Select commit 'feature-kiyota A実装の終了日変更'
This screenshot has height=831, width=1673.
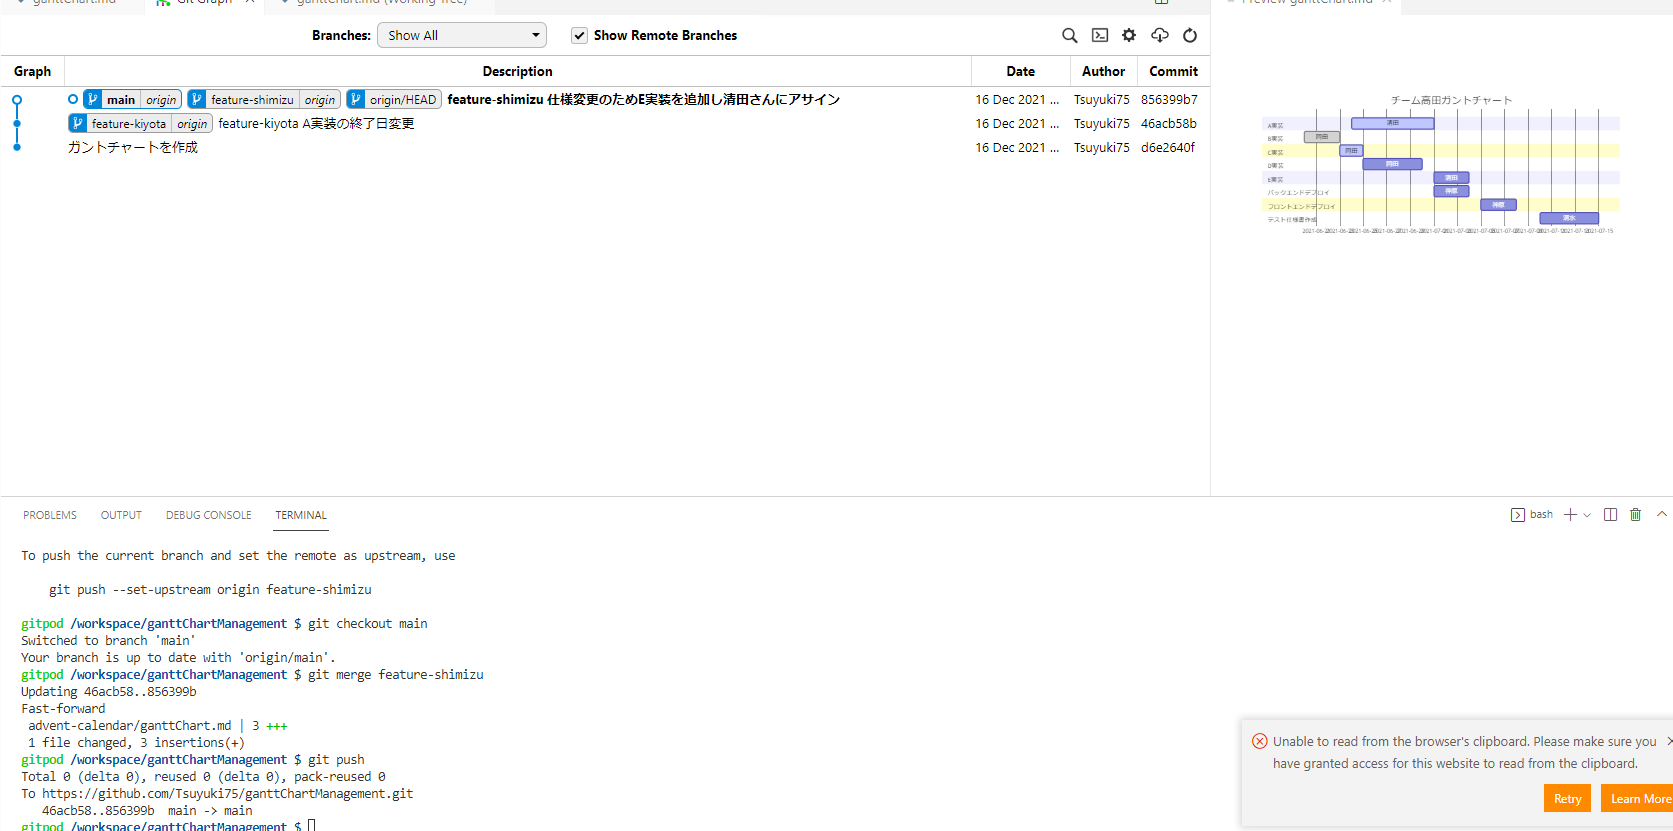pyautogui.click(x=316, y=124)
